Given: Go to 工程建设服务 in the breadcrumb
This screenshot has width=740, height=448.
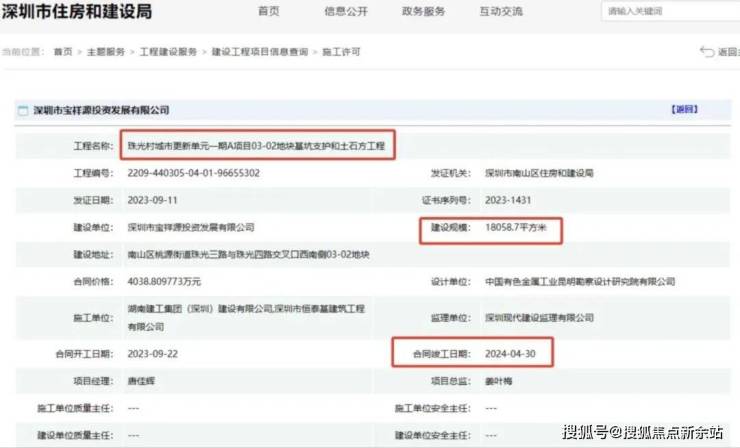Looking at the screenshot, I should point(168,52).
